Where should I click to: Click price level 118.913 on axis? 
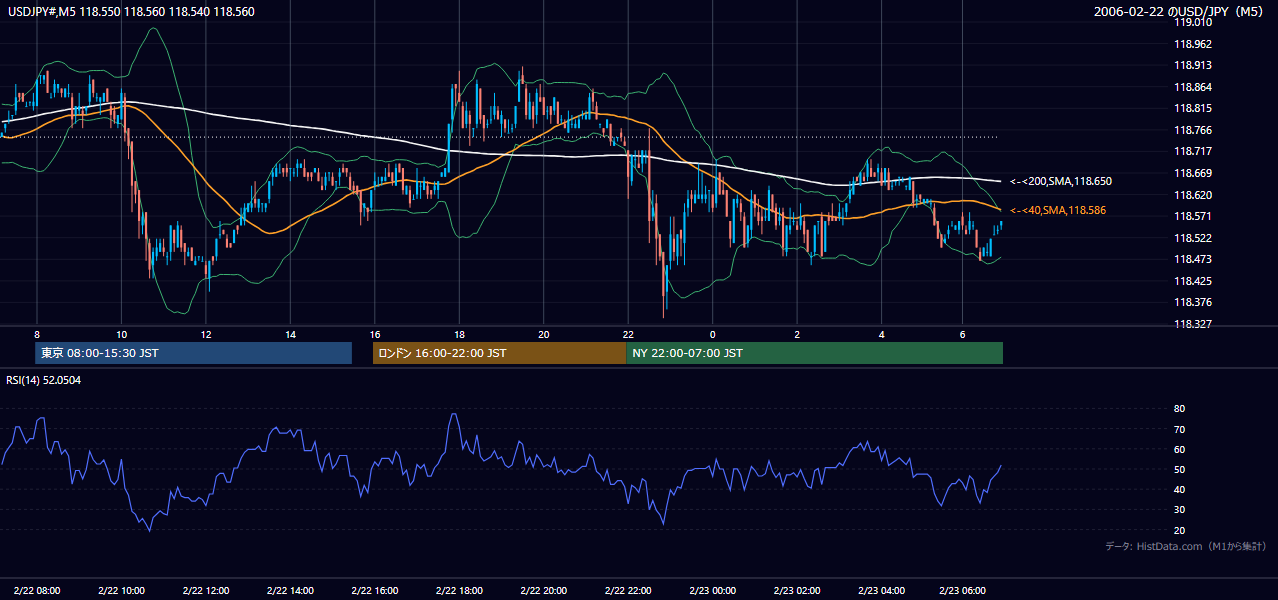point(1192,65)
